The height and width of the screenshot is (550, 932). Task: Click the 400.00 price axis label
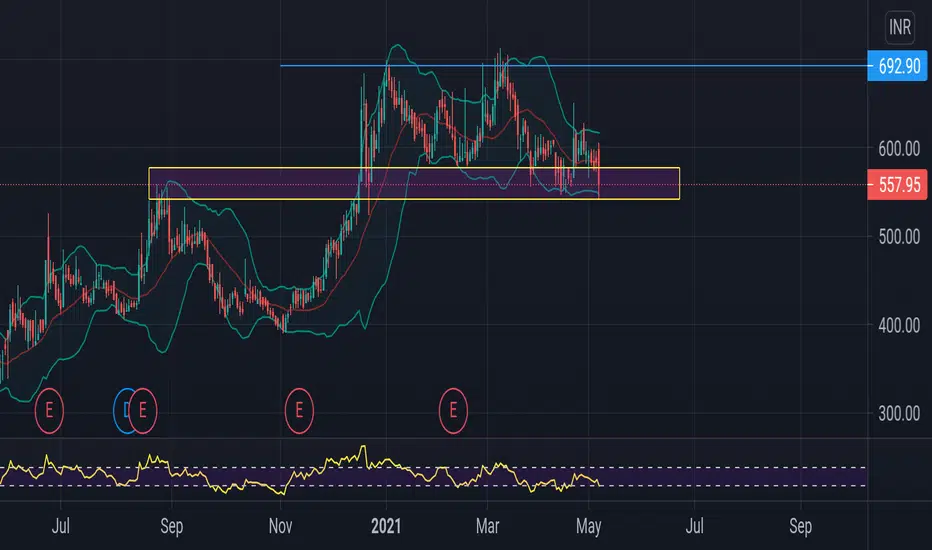[899, 326]
